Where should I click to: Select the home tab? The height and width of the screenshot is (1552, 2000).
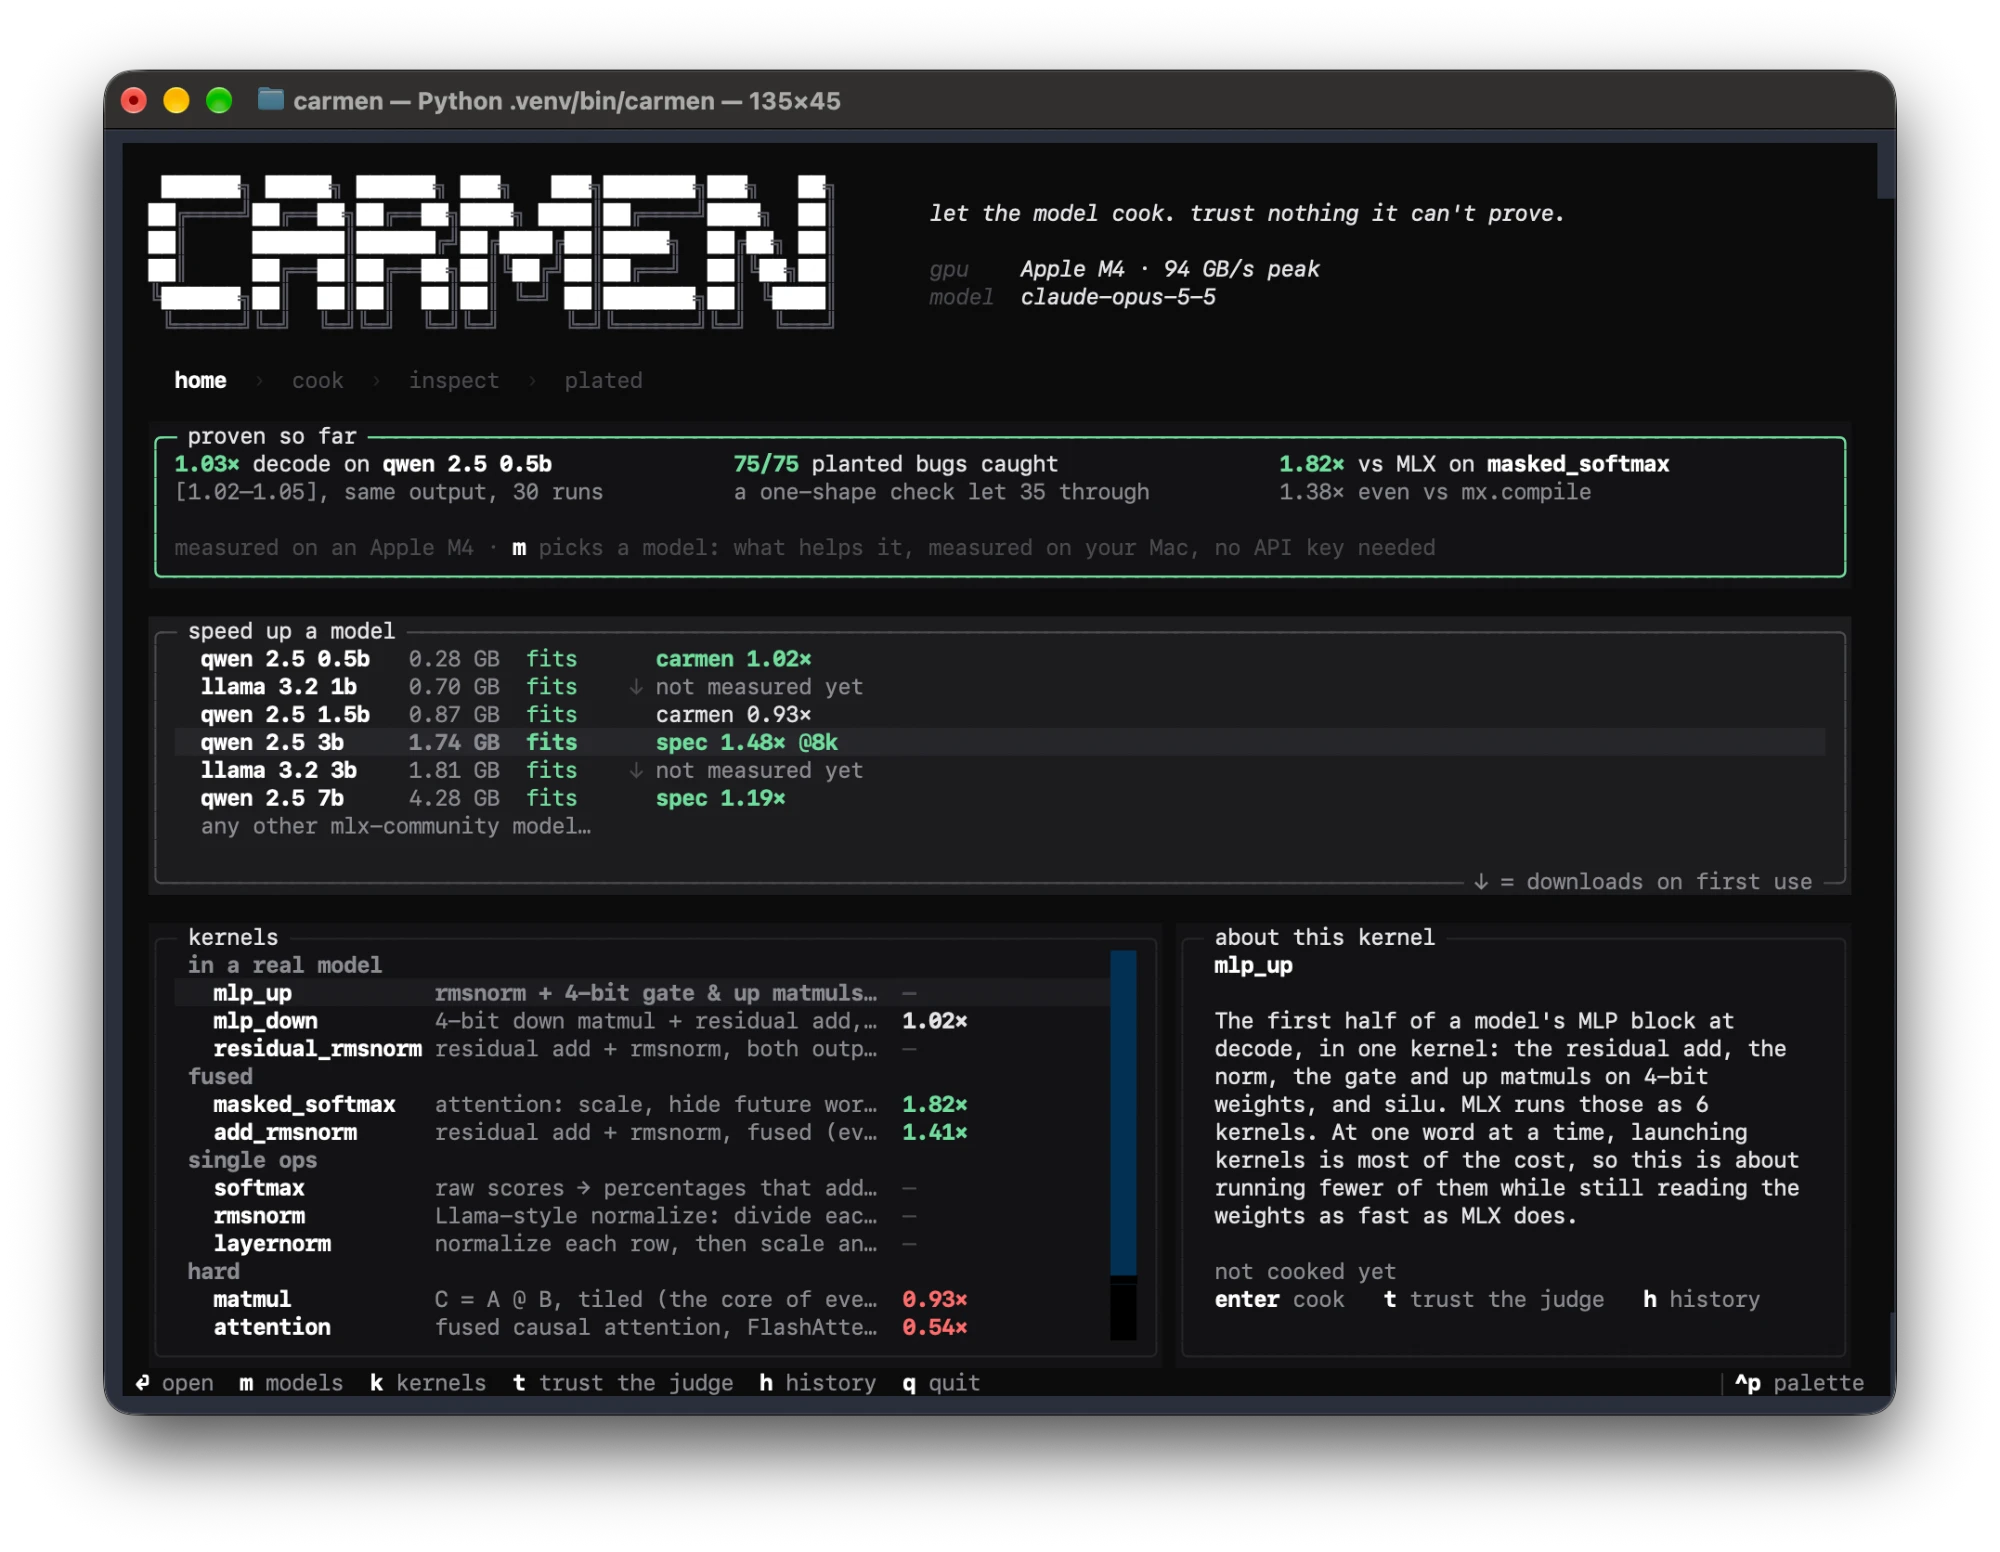point(200,380)
